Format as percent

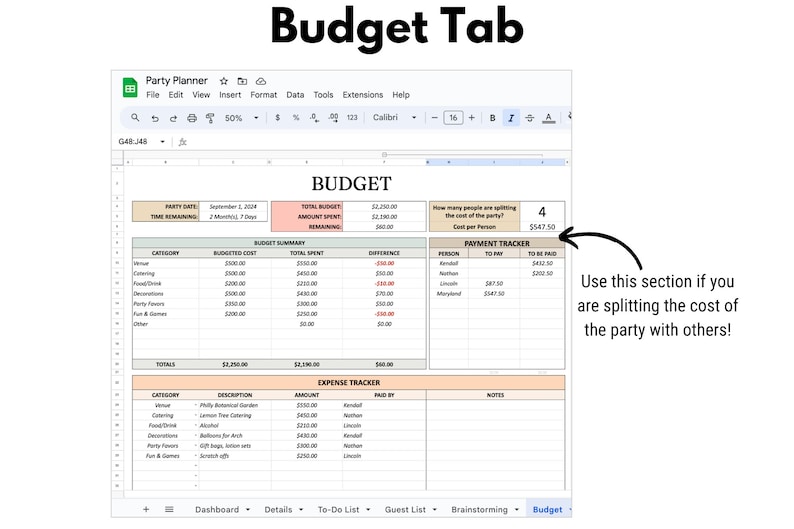[296, 117]
